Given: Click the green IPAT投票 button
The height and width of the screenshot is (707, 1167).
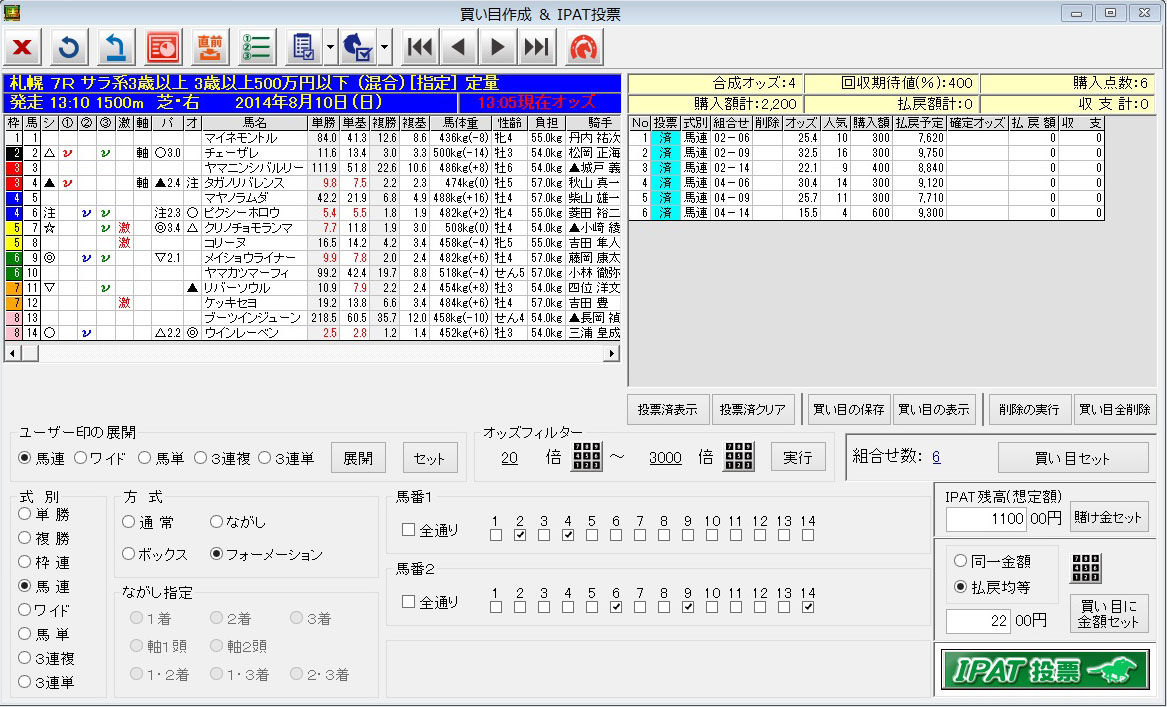Looking at the screenshot, I should click(x=1045, y=670).
